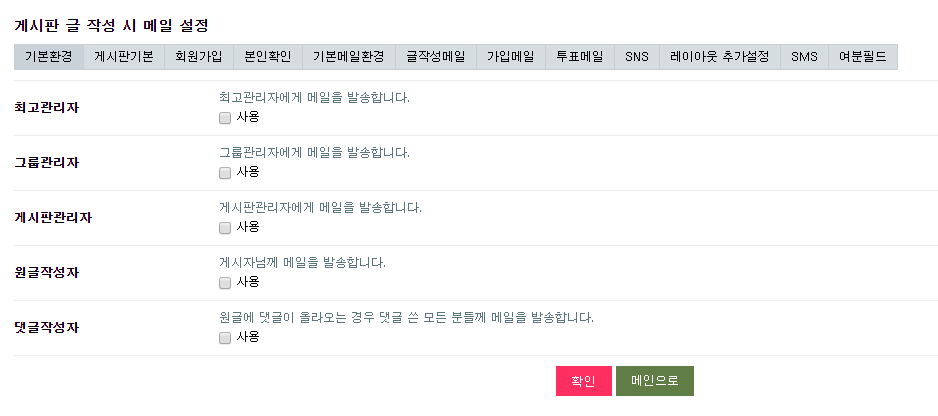Open the 투표메일 tab

click(x=580, y=57)
